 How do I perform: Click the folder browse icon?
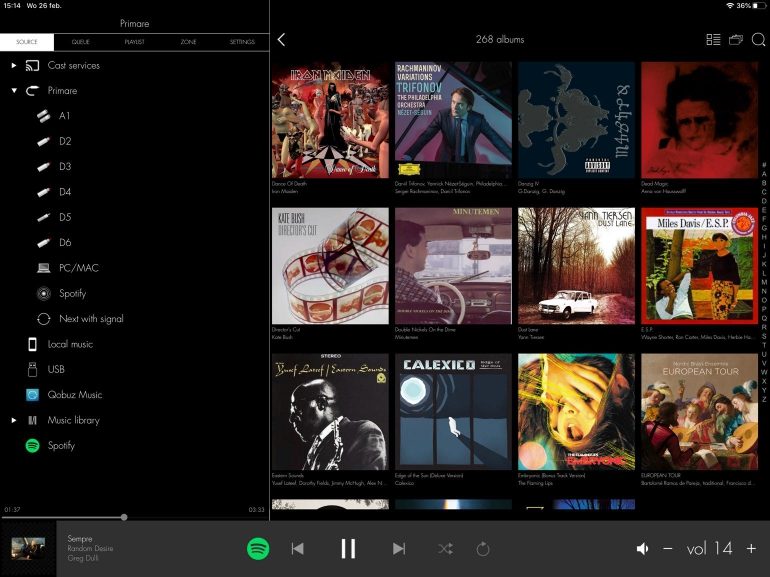(736, 40)
